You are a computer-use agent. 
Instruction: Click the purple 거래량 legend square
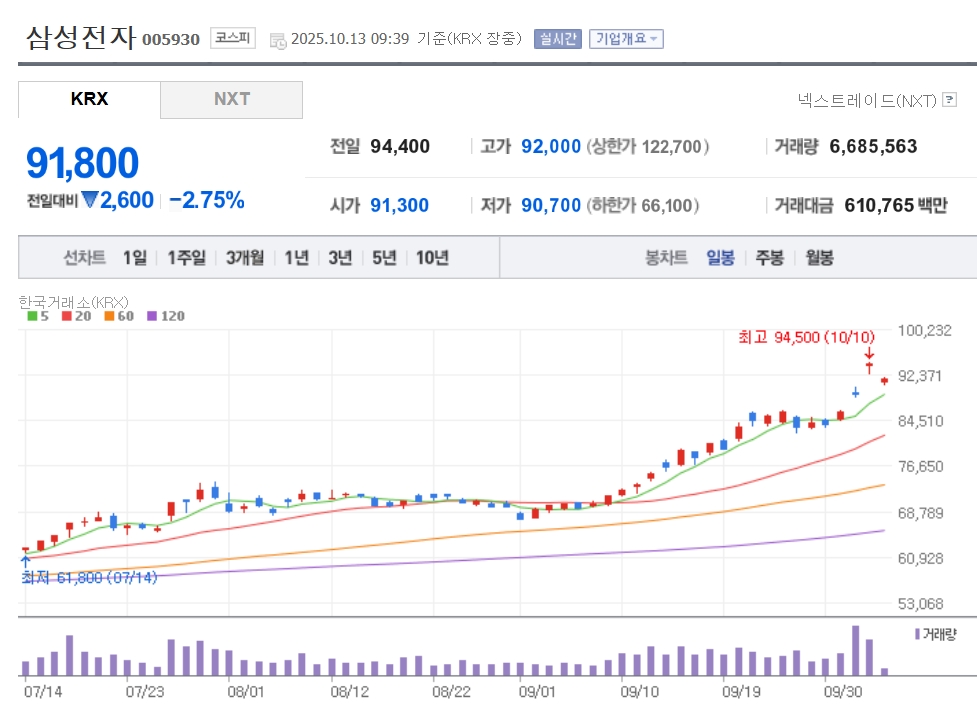[x=917, y=634]
